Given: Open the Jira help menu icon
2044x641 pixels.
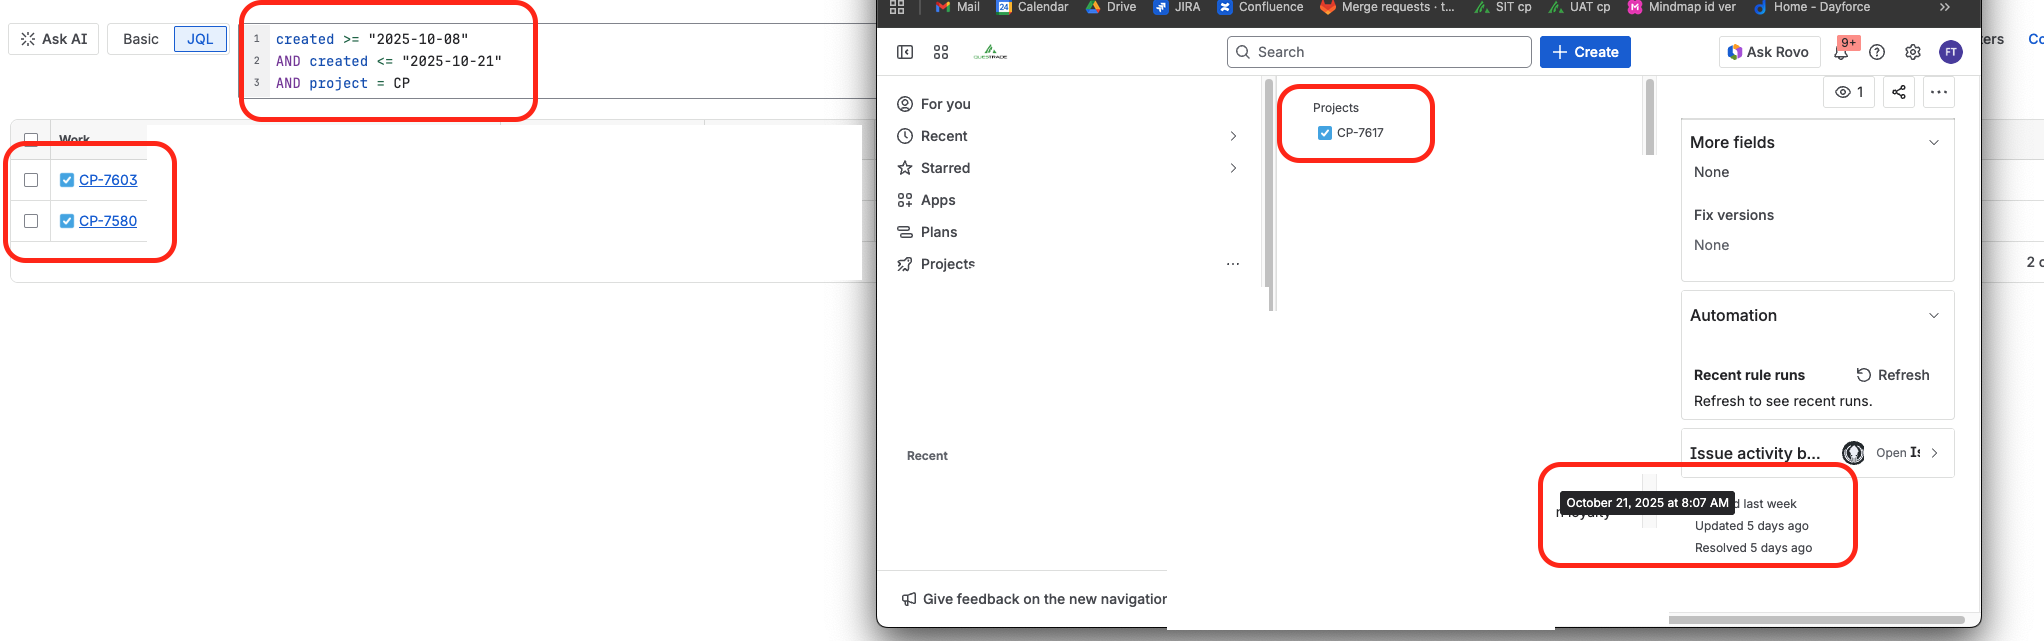Looking at the screenshot, I should (1877, 52).
